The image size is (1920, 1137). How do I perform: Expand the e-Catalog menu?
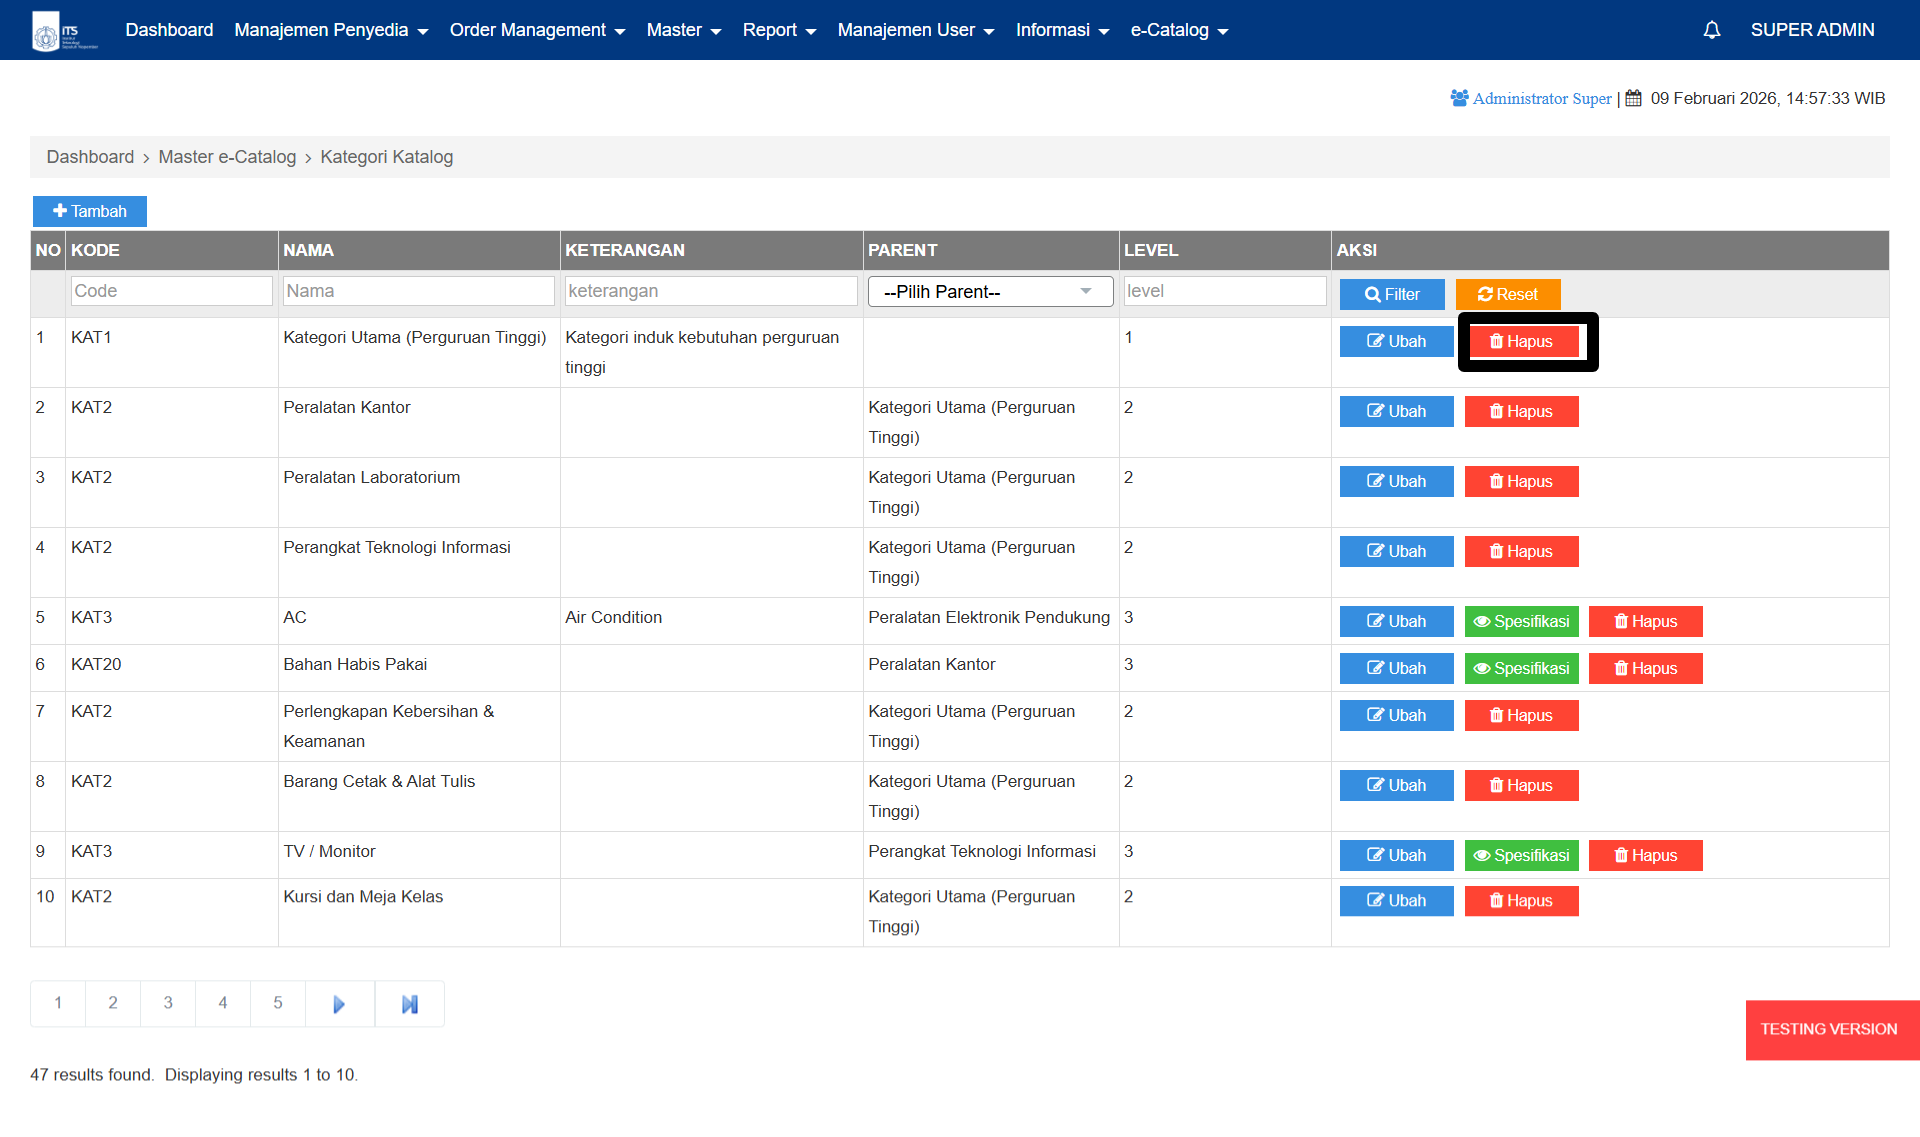point(1179,30)
